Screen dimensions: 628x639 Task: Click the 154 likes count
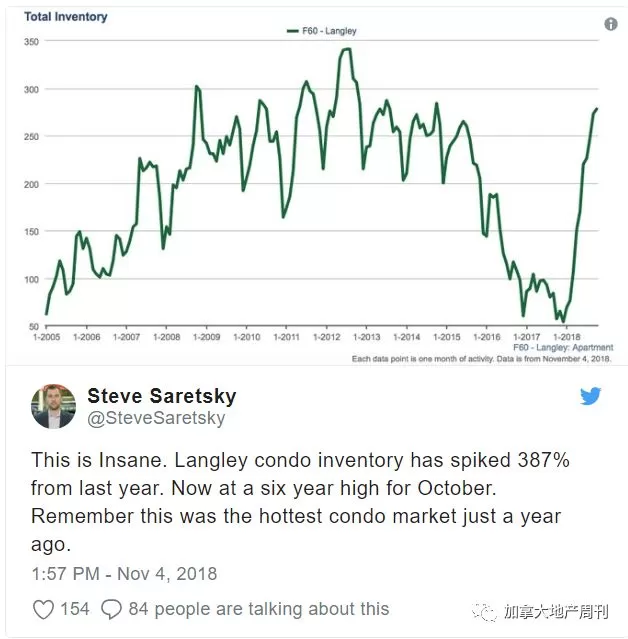point(75,609)
